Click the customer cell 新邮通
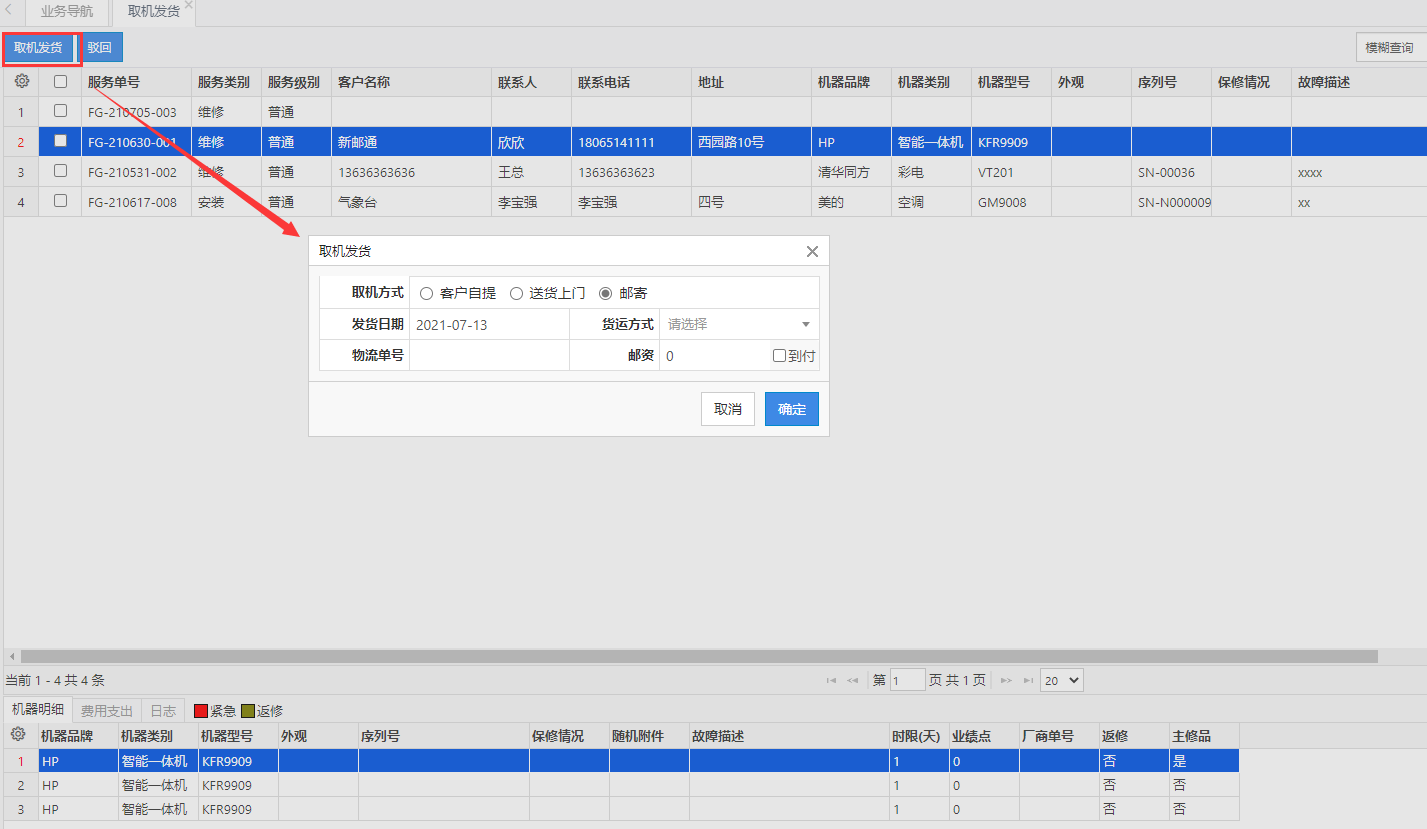This screenshot has width=1427, height=829. click(411, 142)
